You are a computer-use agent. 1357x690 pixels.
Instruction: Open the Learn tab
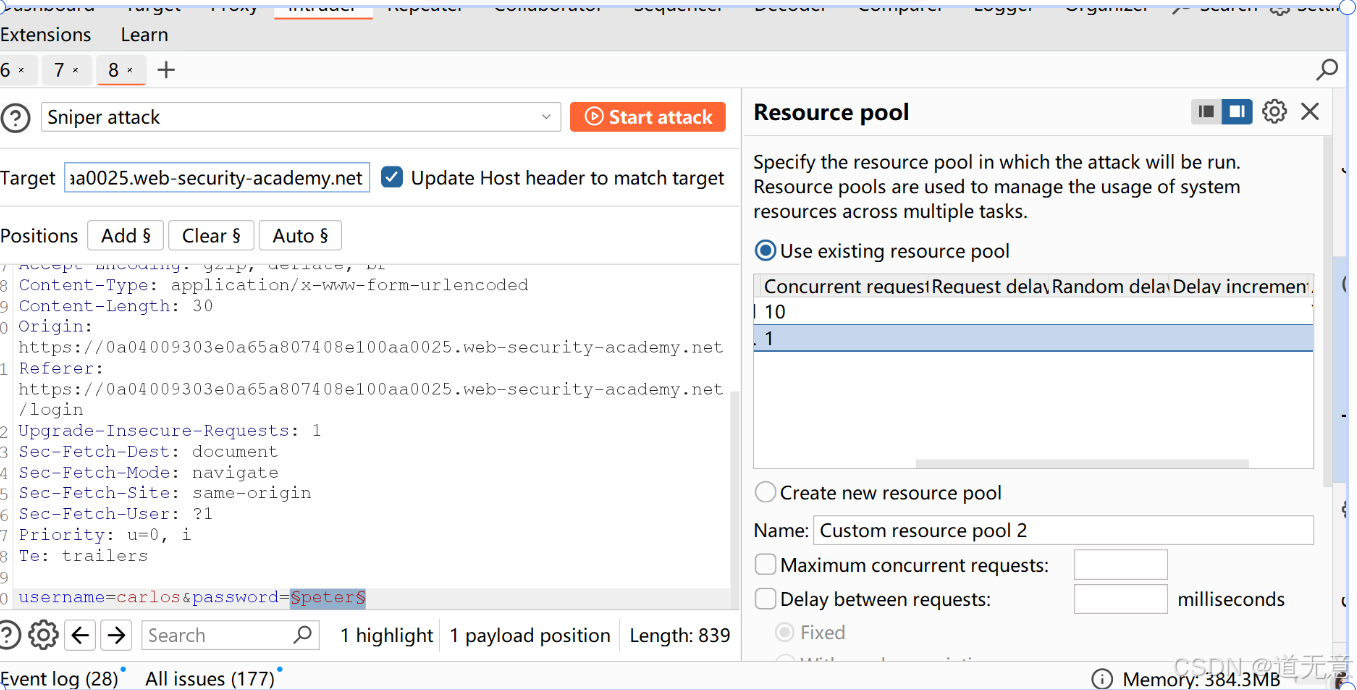click(144, 34)
